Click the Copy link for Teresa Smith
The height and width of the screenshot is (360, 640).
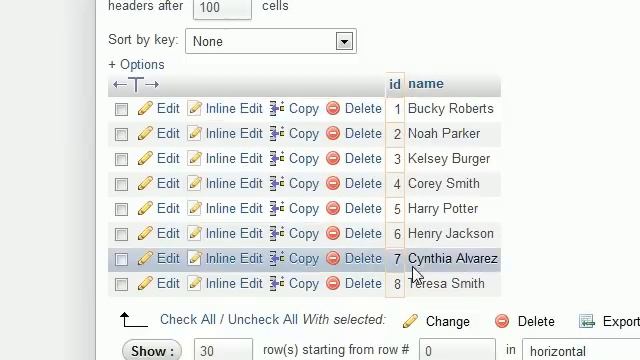pos(304,284)
